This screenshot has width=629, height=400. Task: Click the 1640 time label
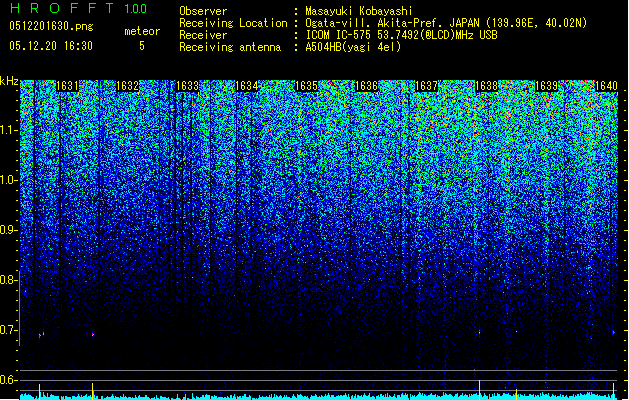click(606, 86)
